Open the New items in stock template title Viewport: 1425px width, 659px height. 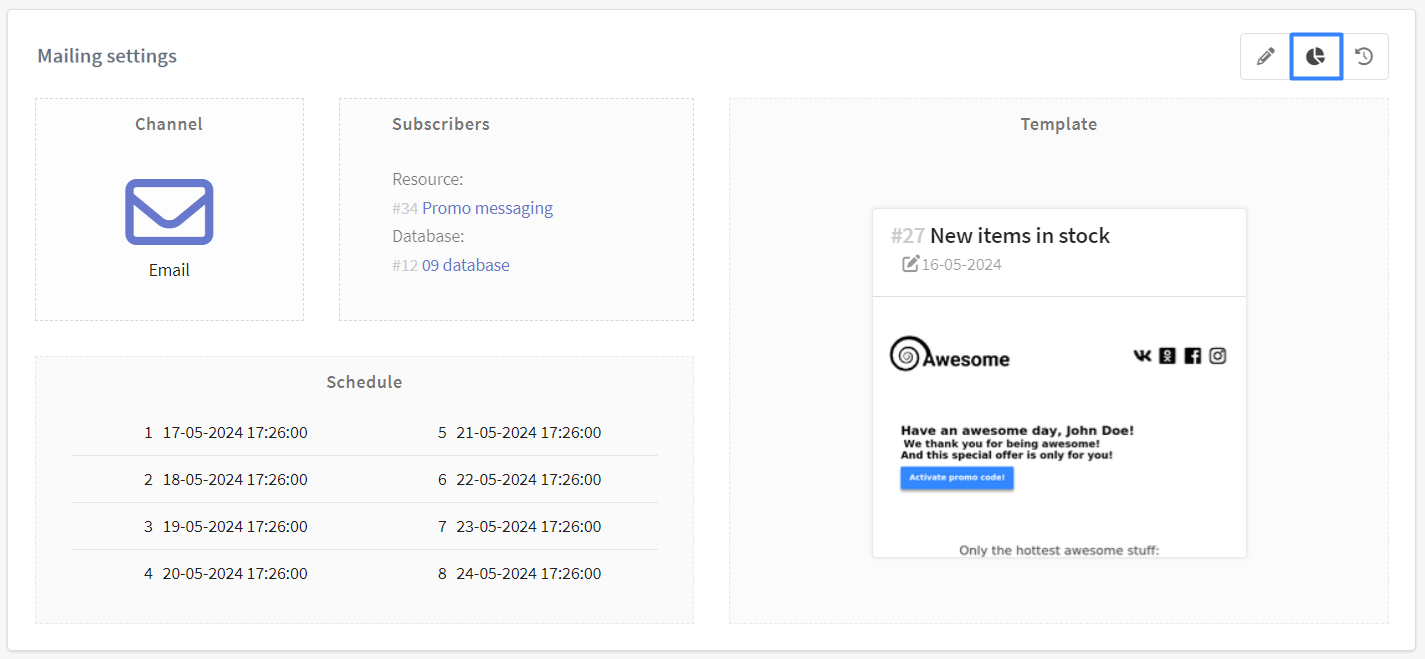click(x=1019, y=236)
